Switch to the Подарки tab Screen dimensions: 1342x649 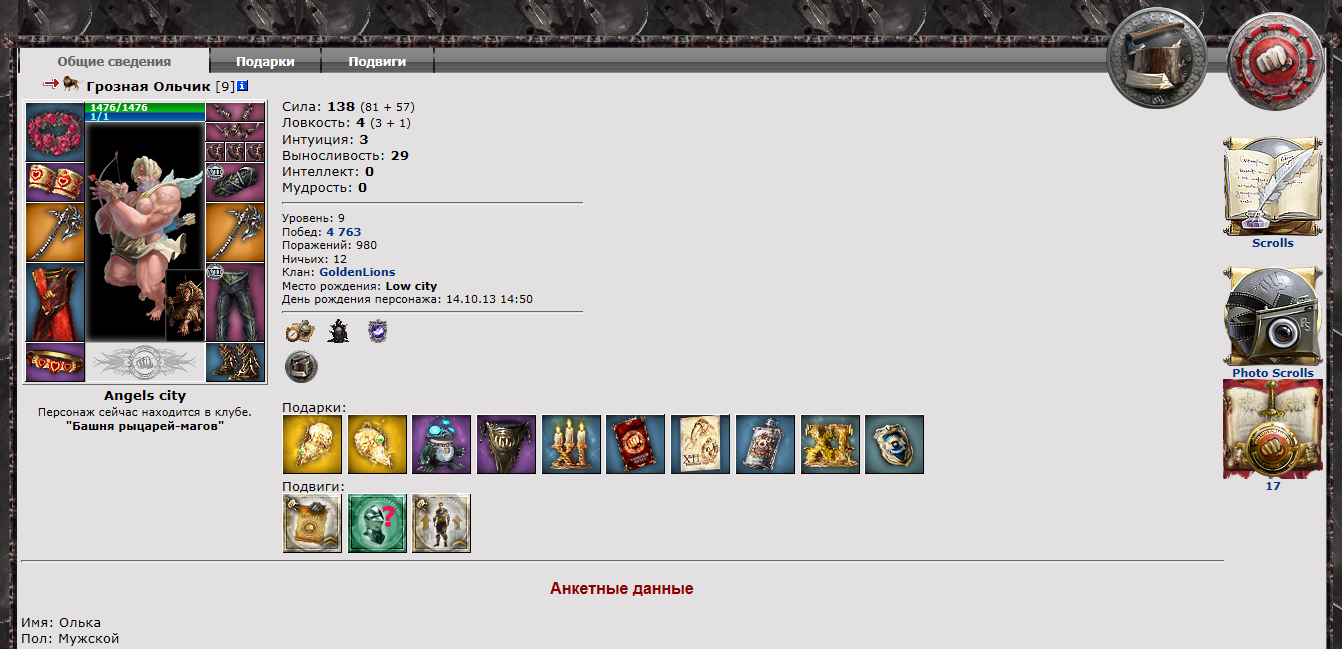265,61
